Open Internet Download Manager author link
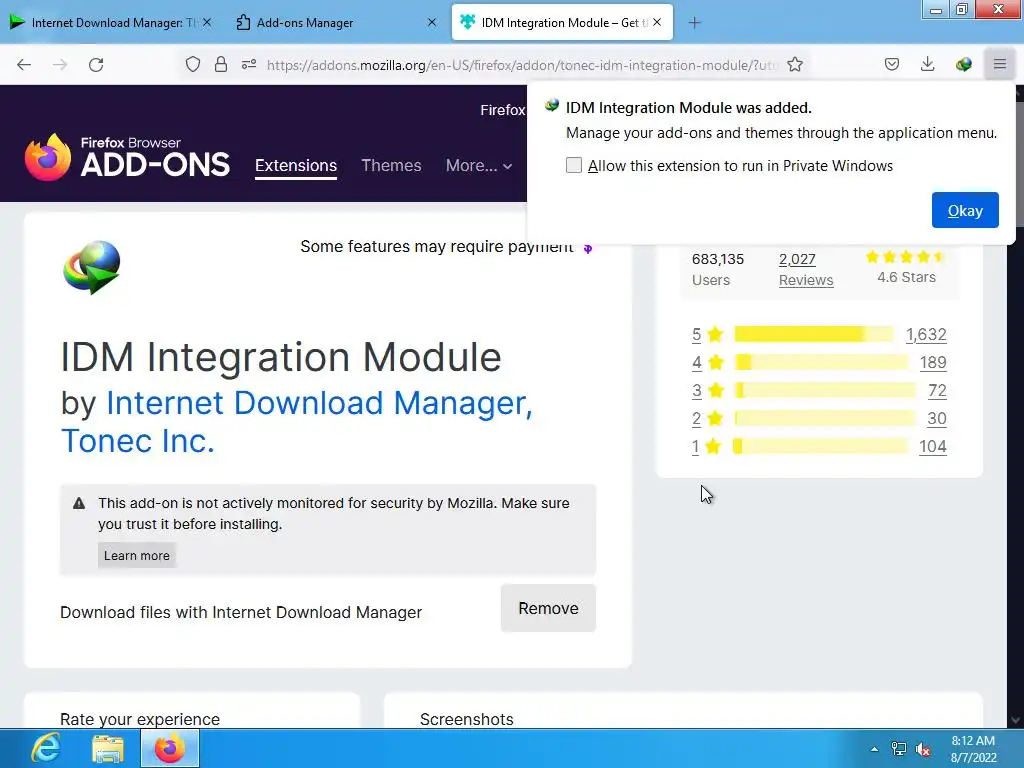 [319, 402]
